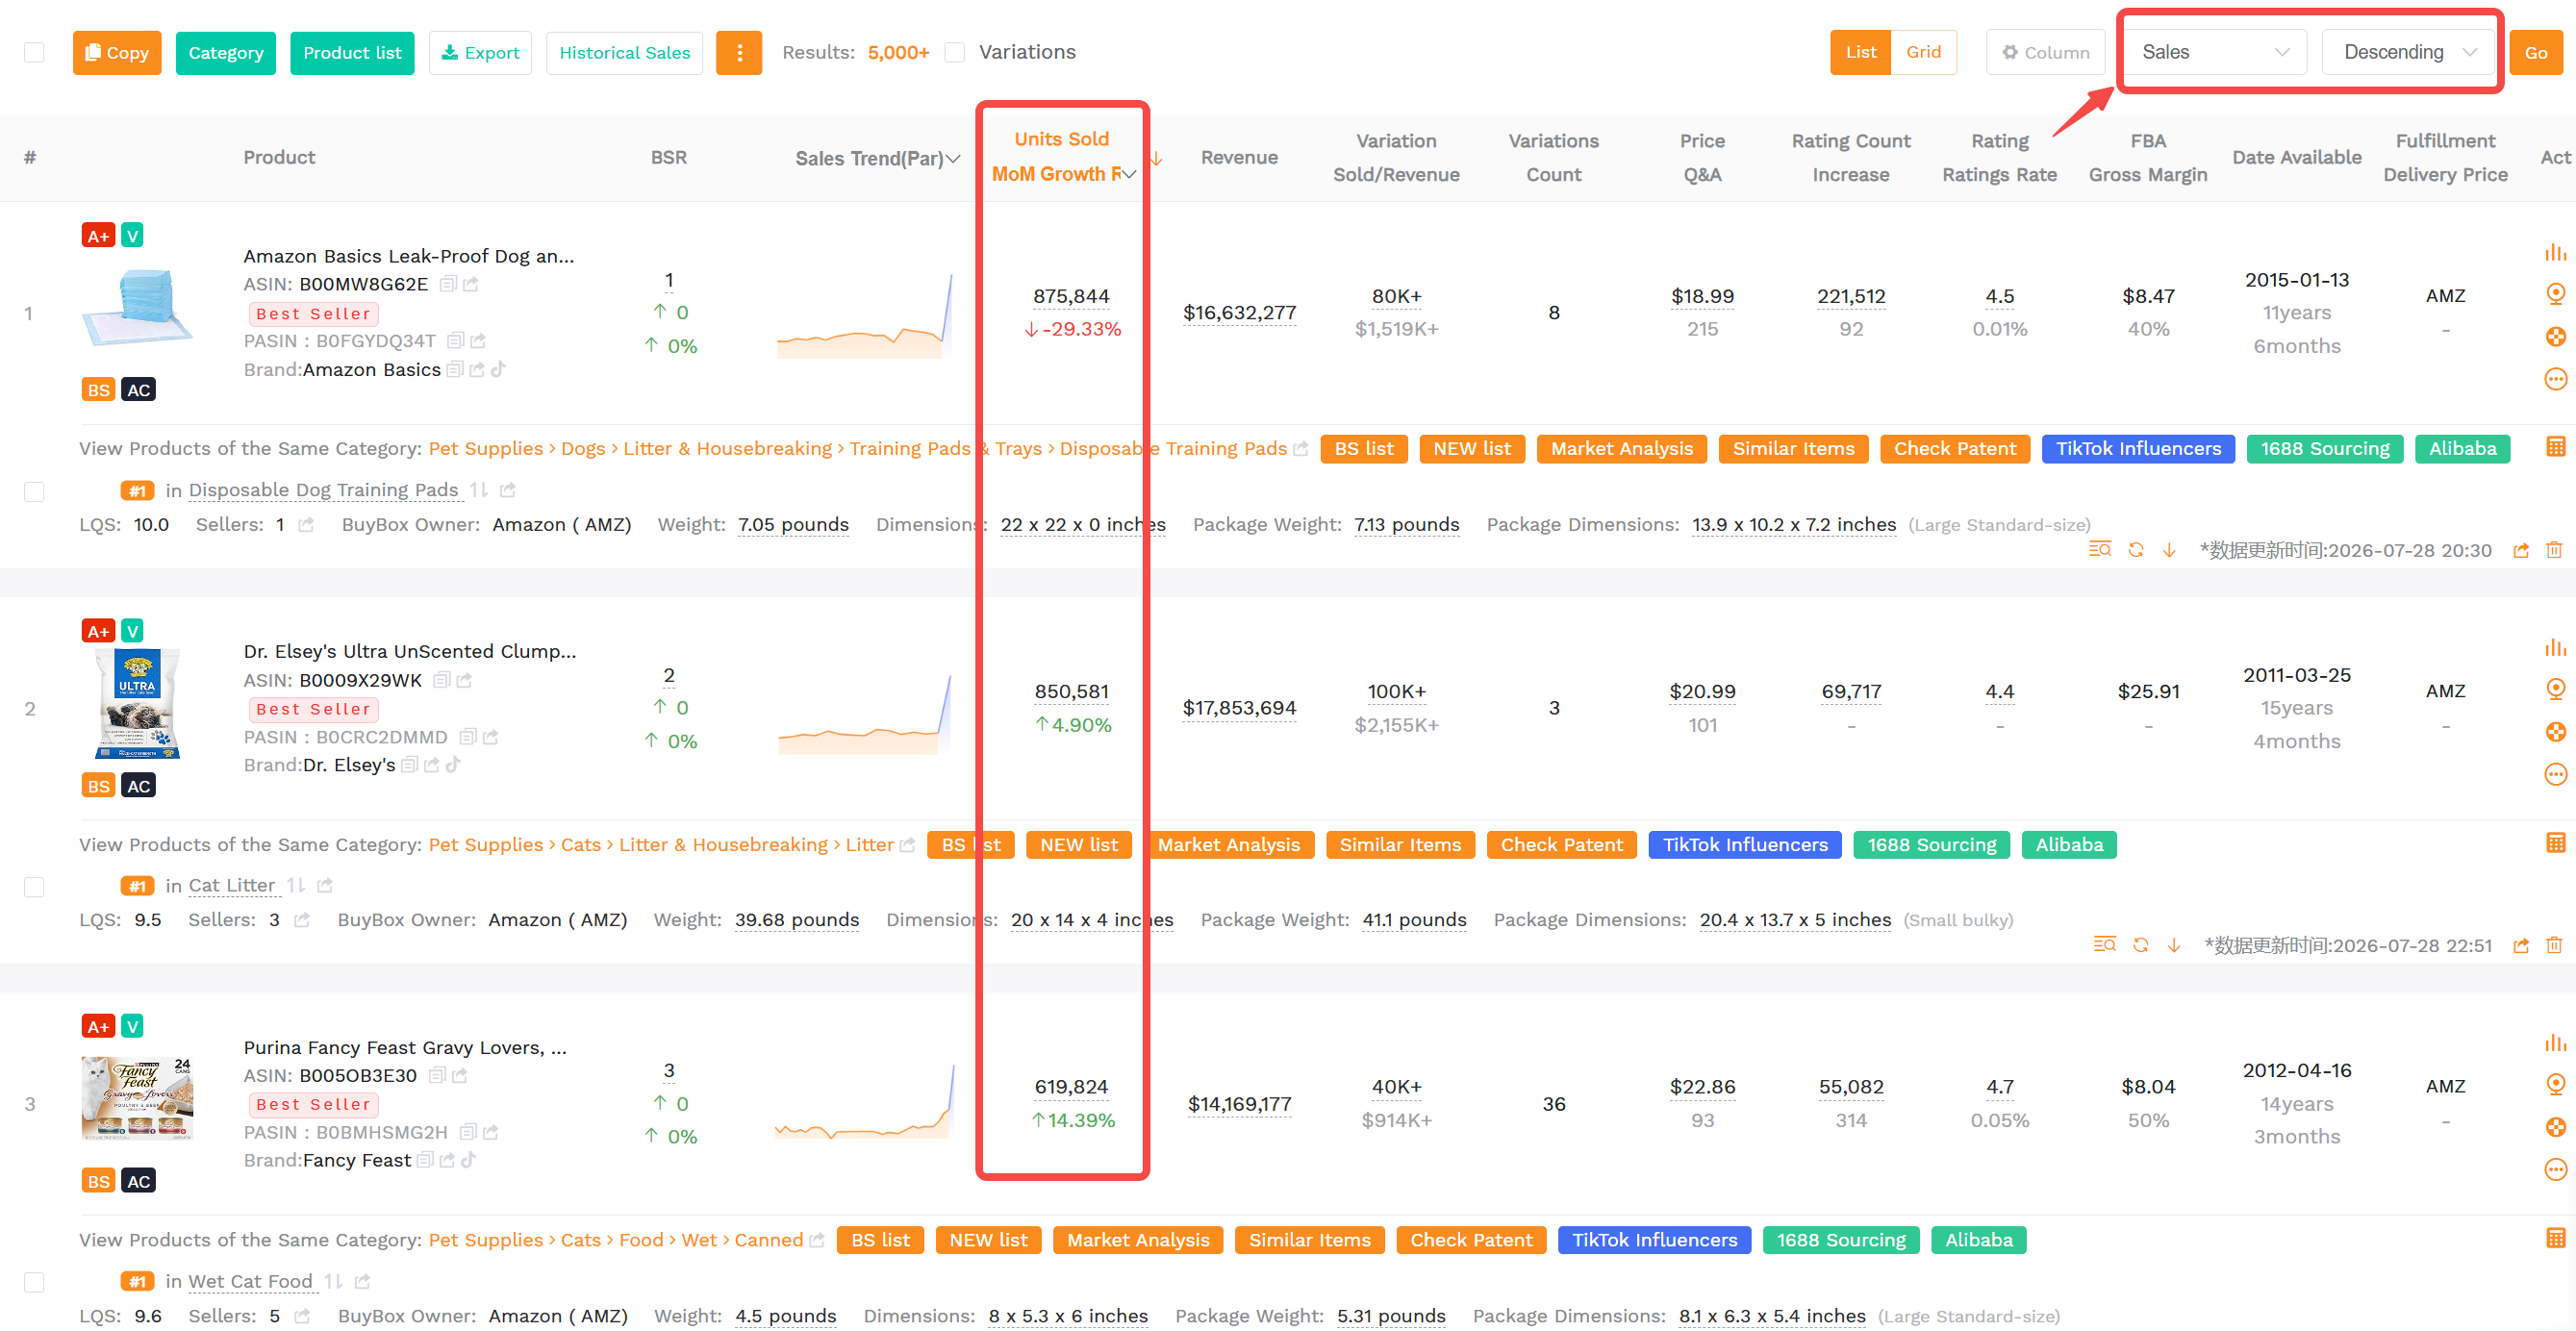2576x1331 pixels.
Task: Sort by Revenue column header
Action: [1239, 157]
